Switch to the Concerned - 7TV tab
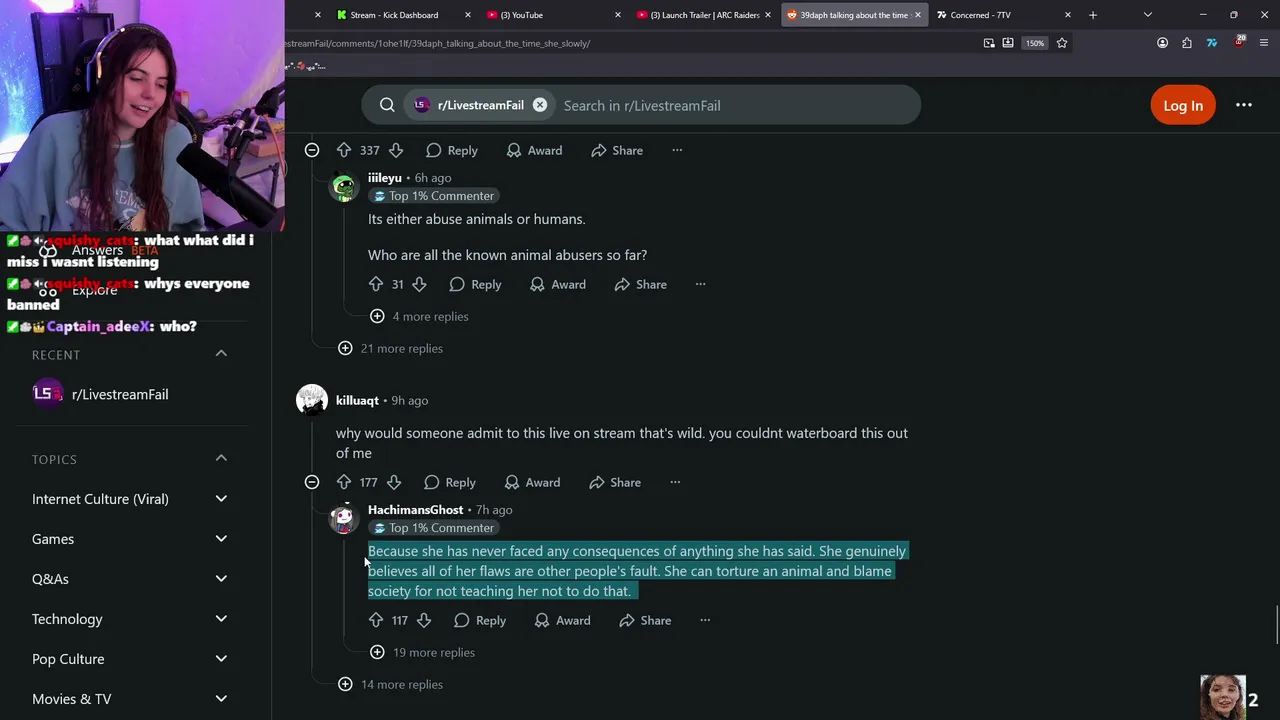The image size is (1280, 720). point(980,15)
